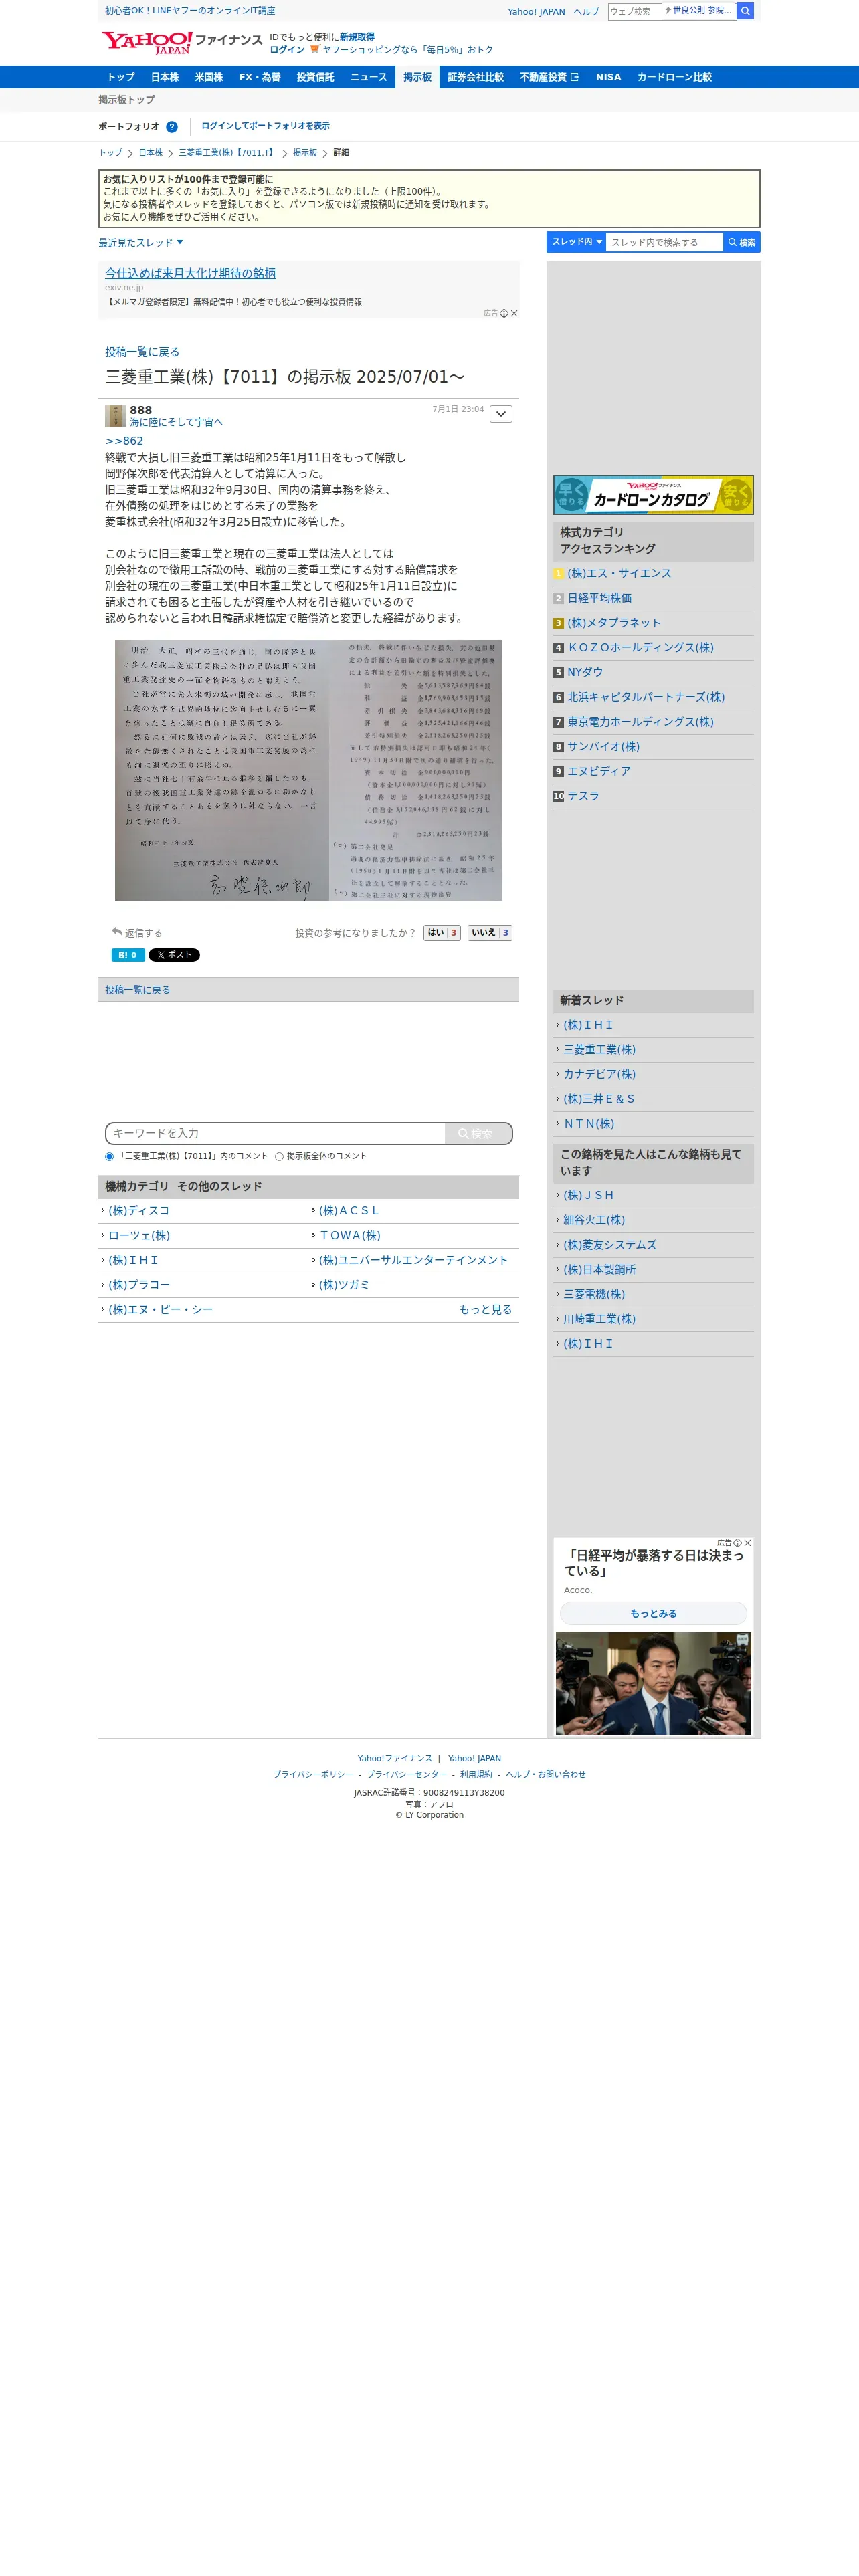The height and width of the screenshot is (2576, 859).
Task: Vote いいえ on the post
Action: (x=490, y=932)
